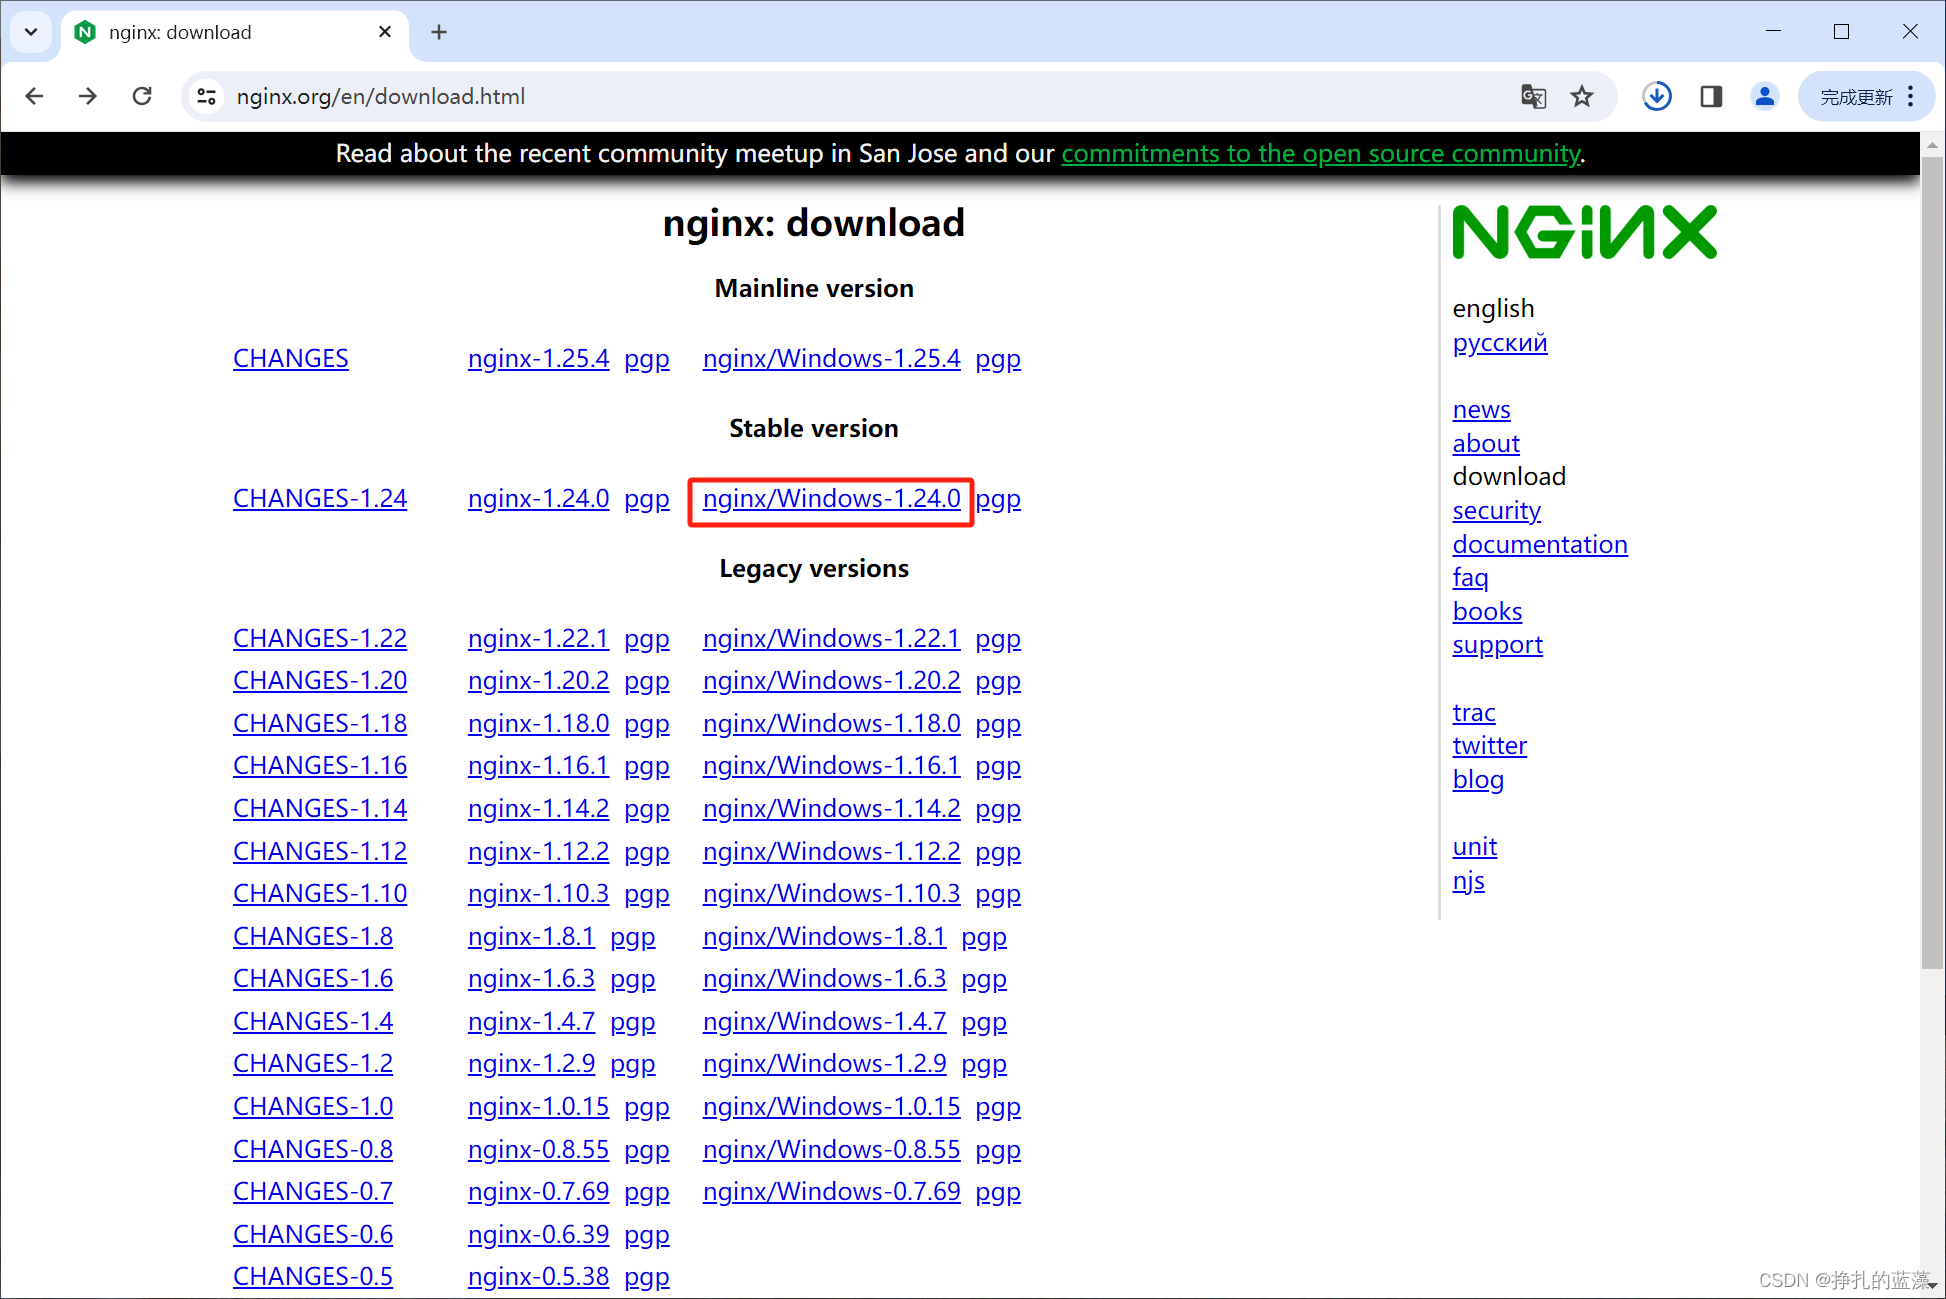
Task: Expand the tab search dropdown arrow
Action: click(x=31, y=32)
